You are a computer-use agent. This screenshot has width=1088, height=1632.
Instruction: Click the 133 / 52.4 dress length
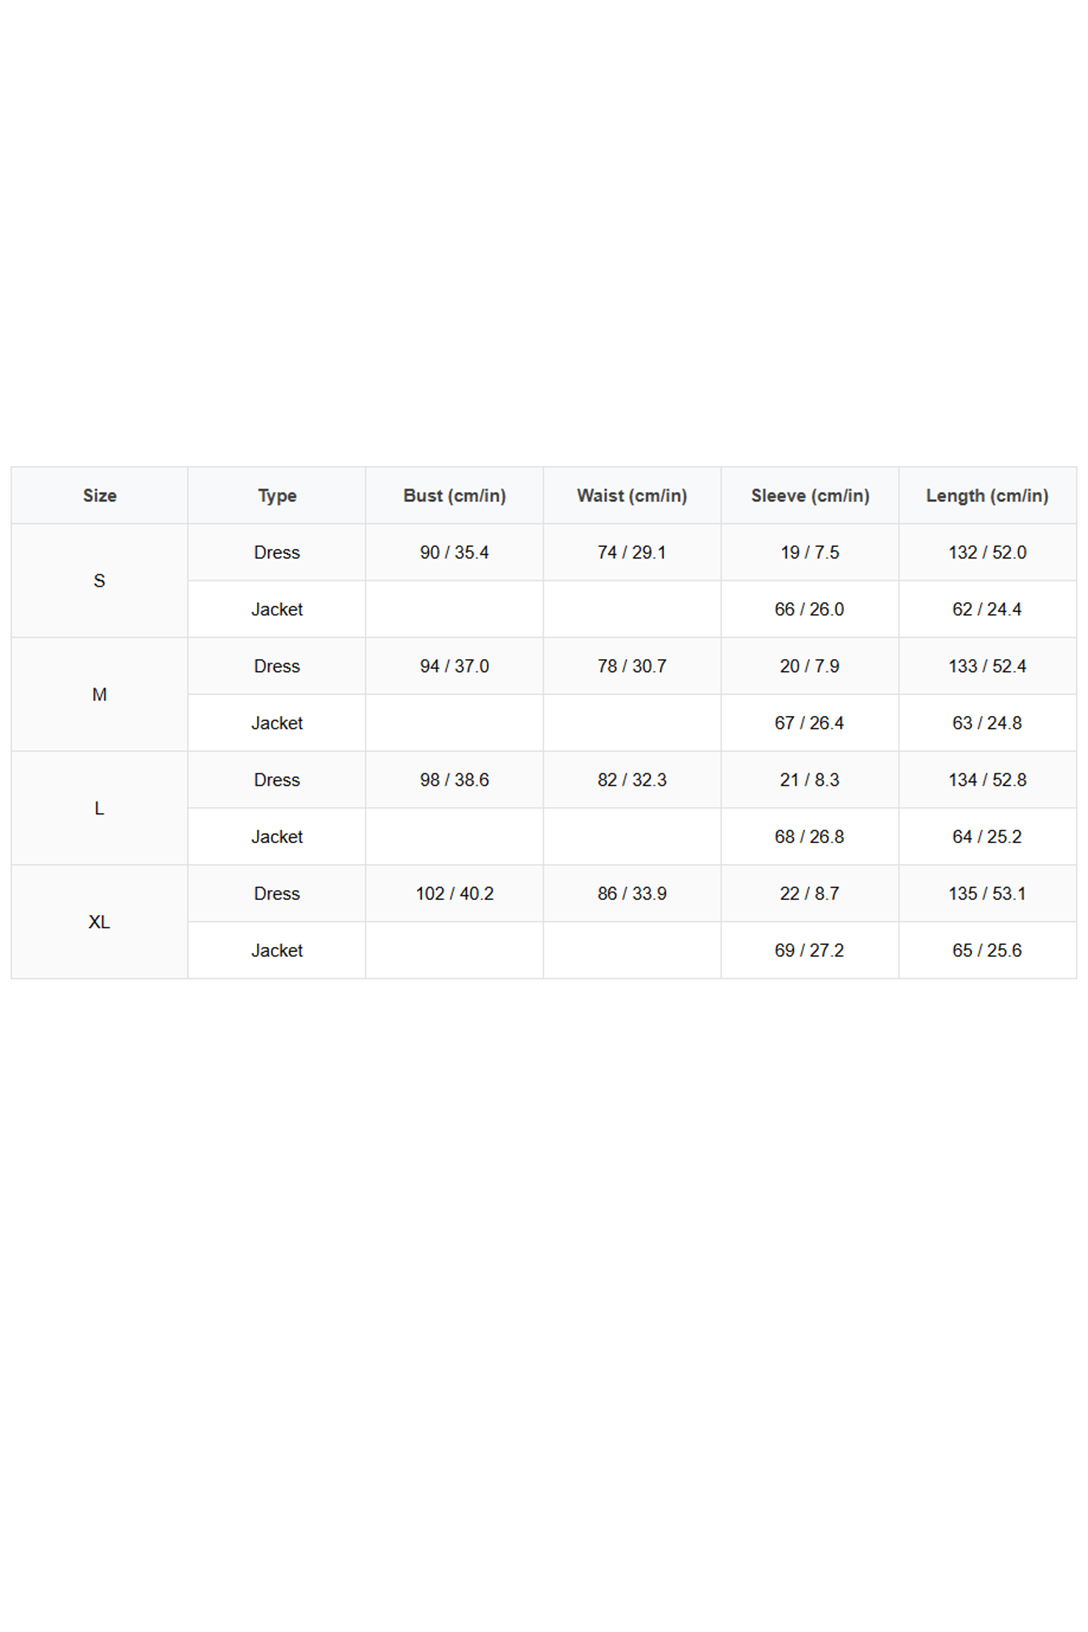(988, 666)
